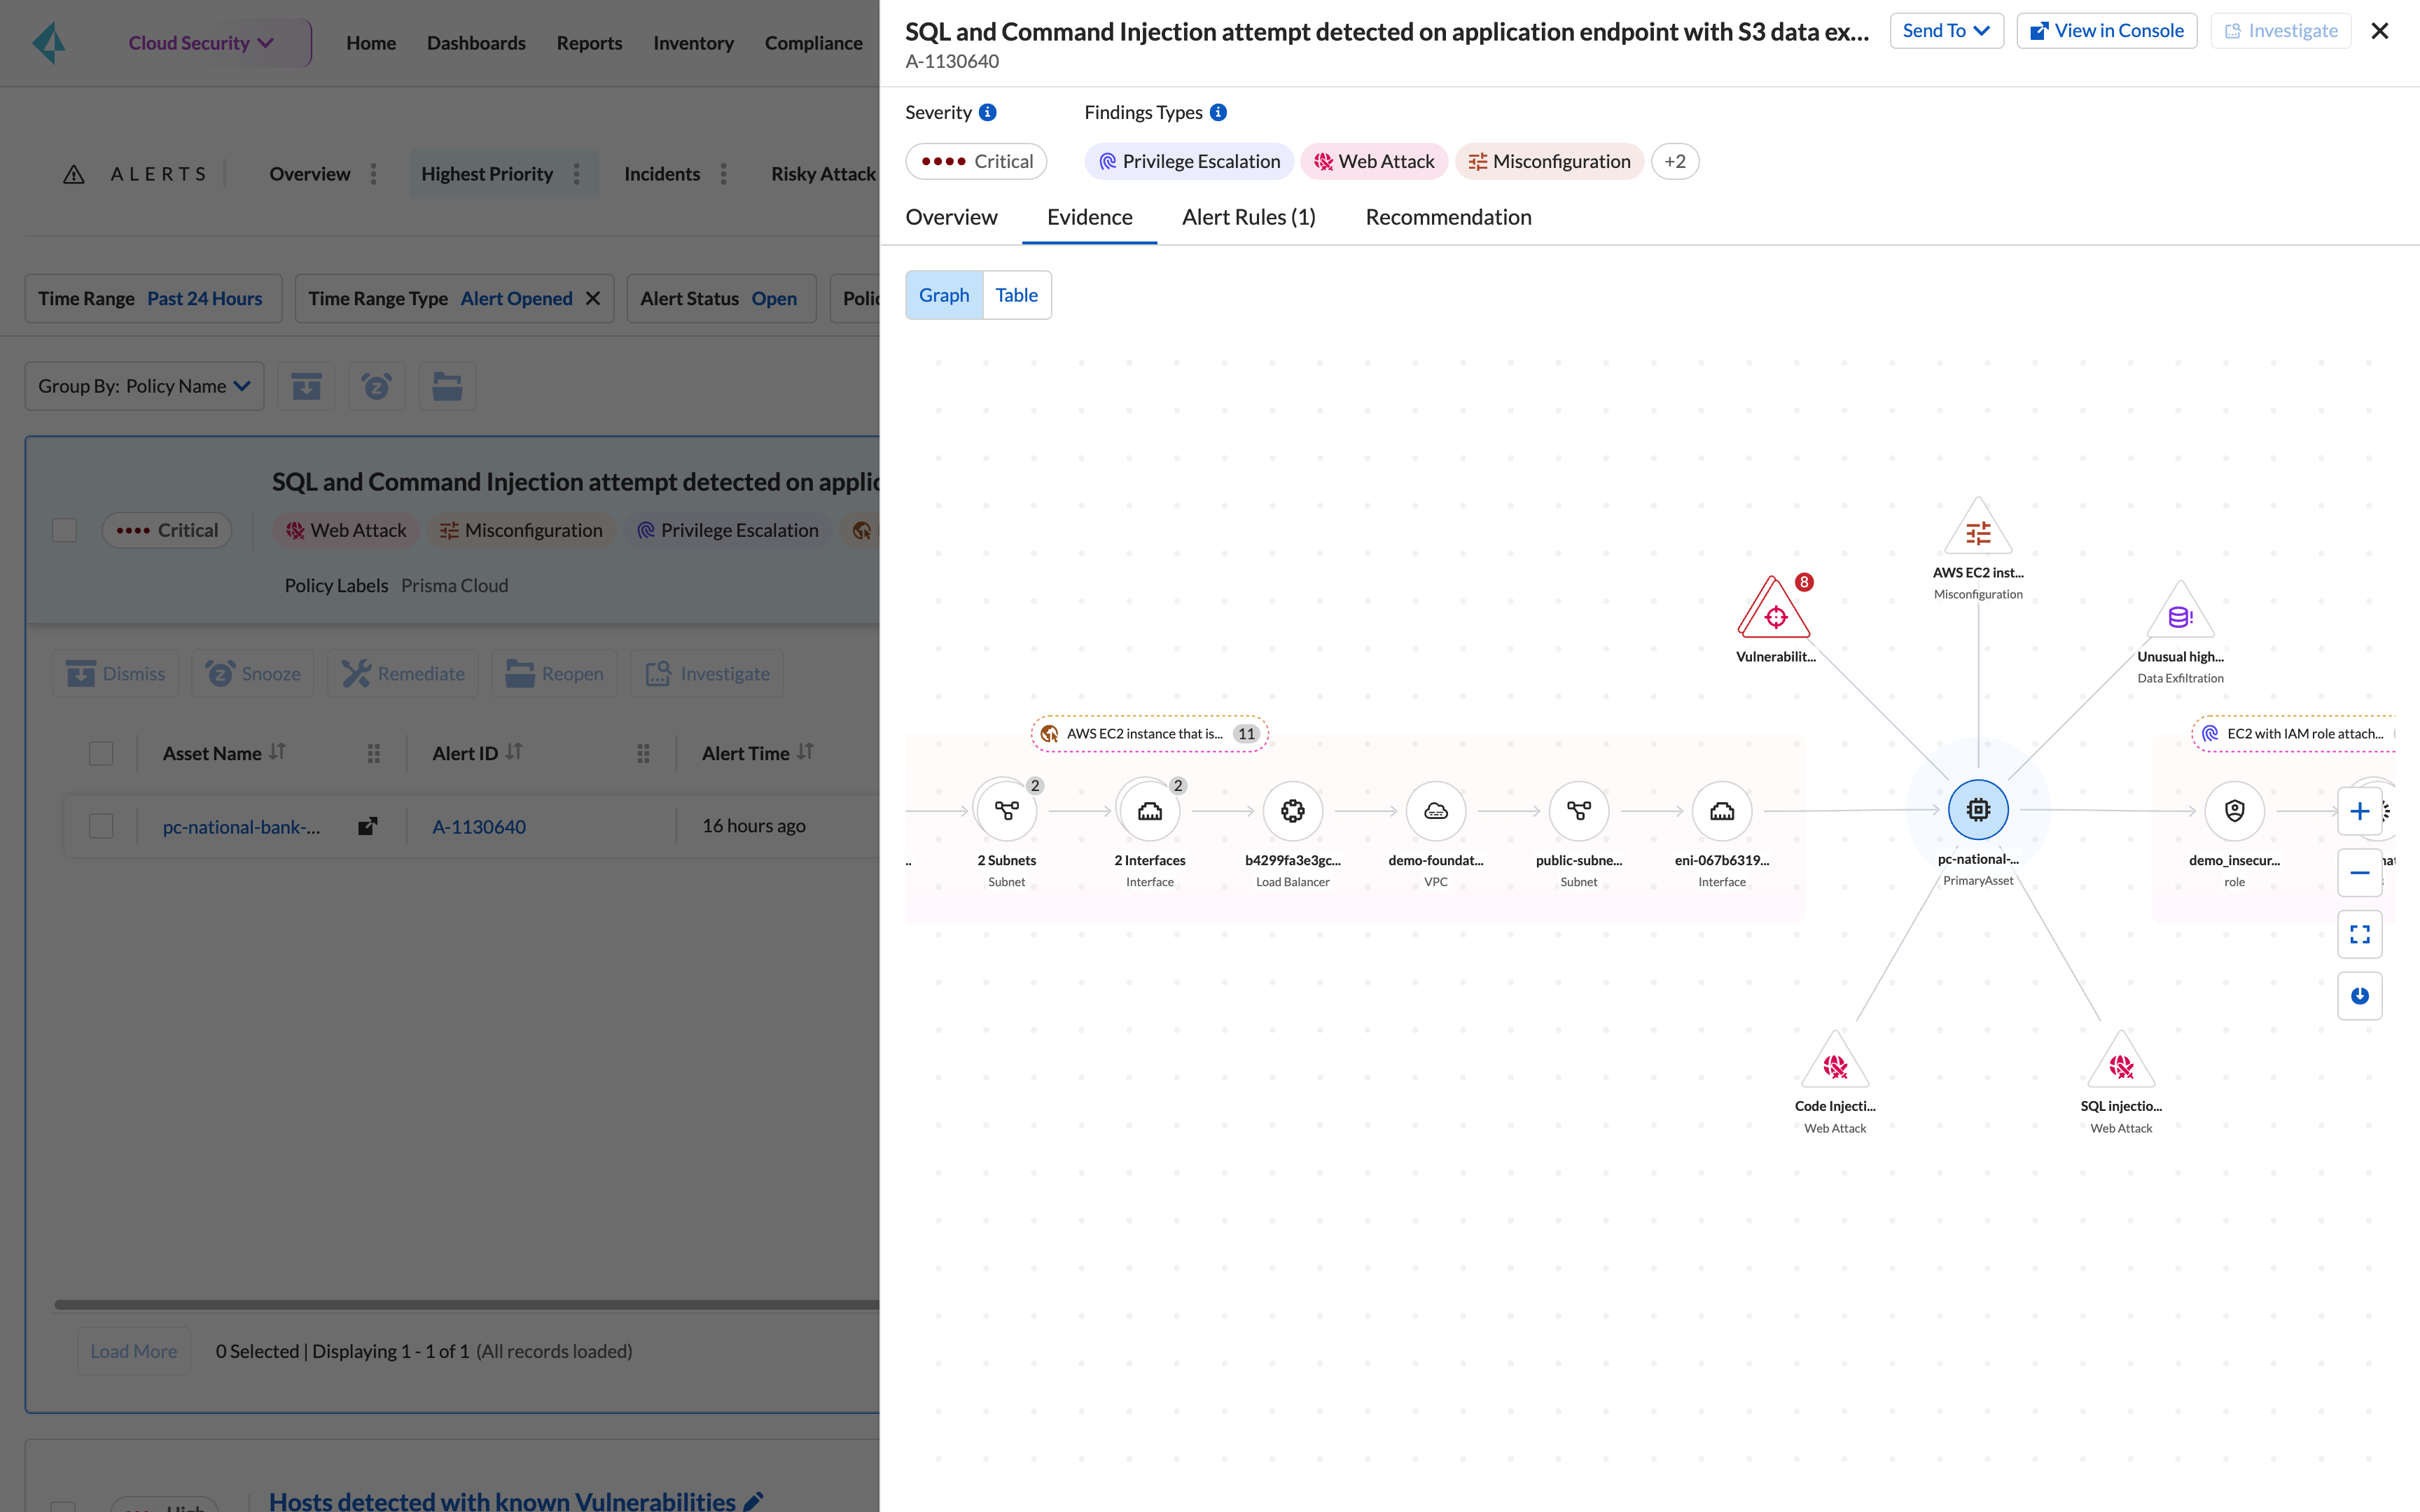The width and height of the screenshot is (2420, 1512).
Task: Open the Send To dropdown
Action: pos(1944,30)
